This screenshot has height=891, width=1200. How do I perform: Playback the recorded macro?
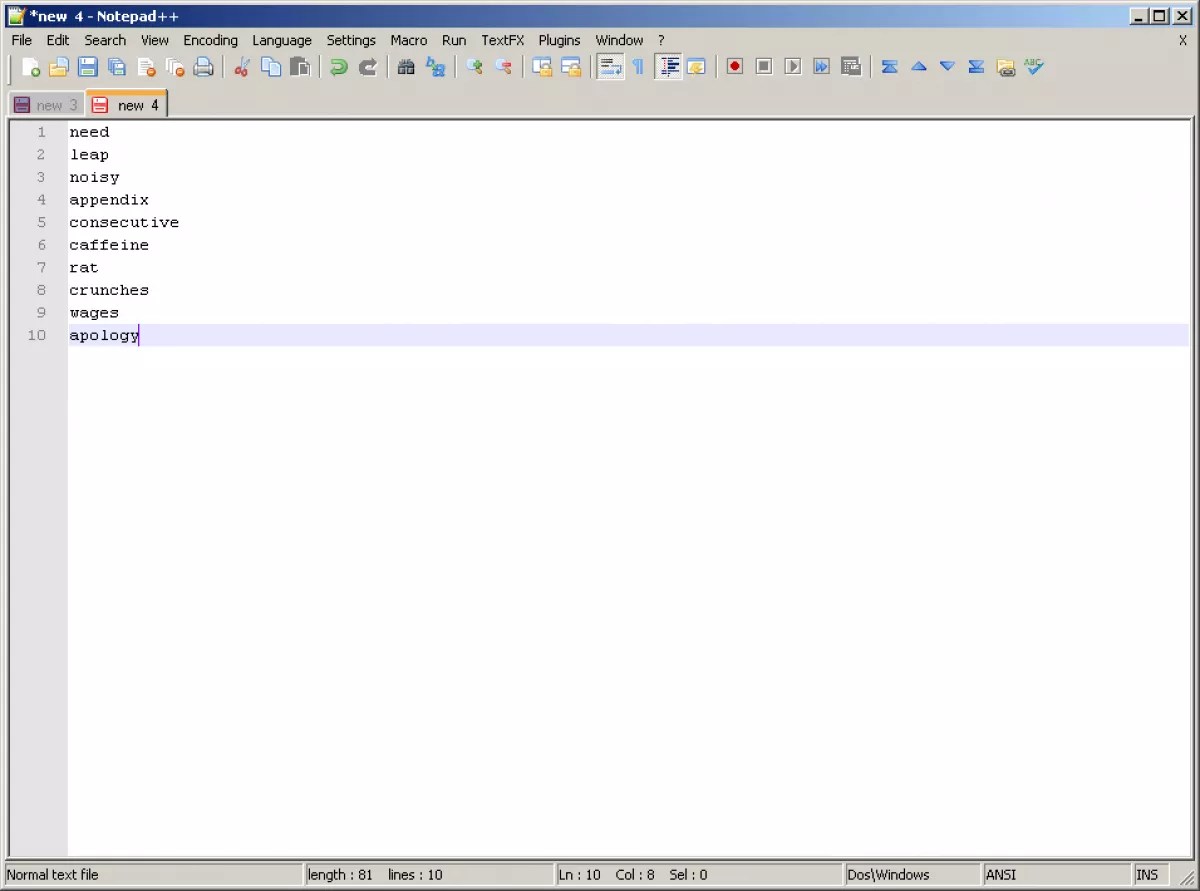click(792, 66)
